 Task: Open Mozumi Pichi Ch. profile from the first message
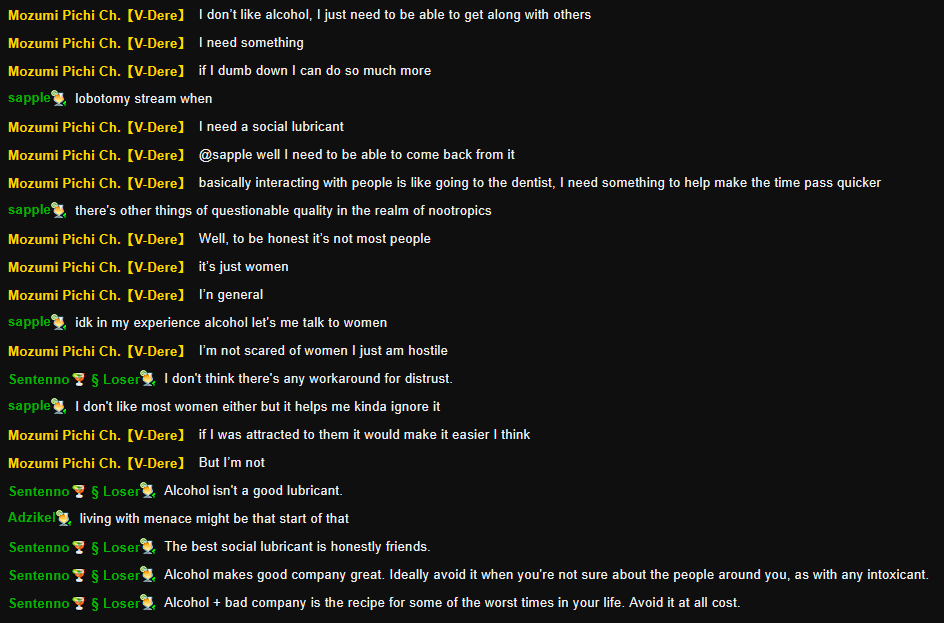click(96, 14)
